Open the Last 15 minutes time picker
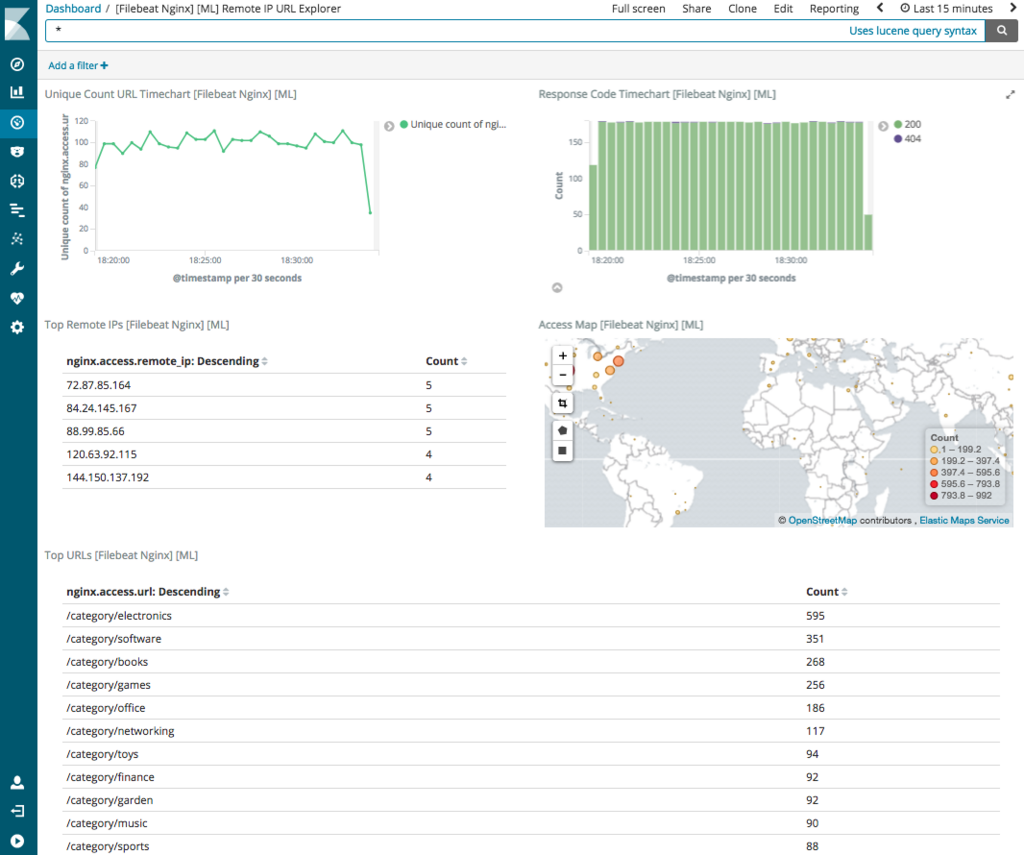 (946, 8)
